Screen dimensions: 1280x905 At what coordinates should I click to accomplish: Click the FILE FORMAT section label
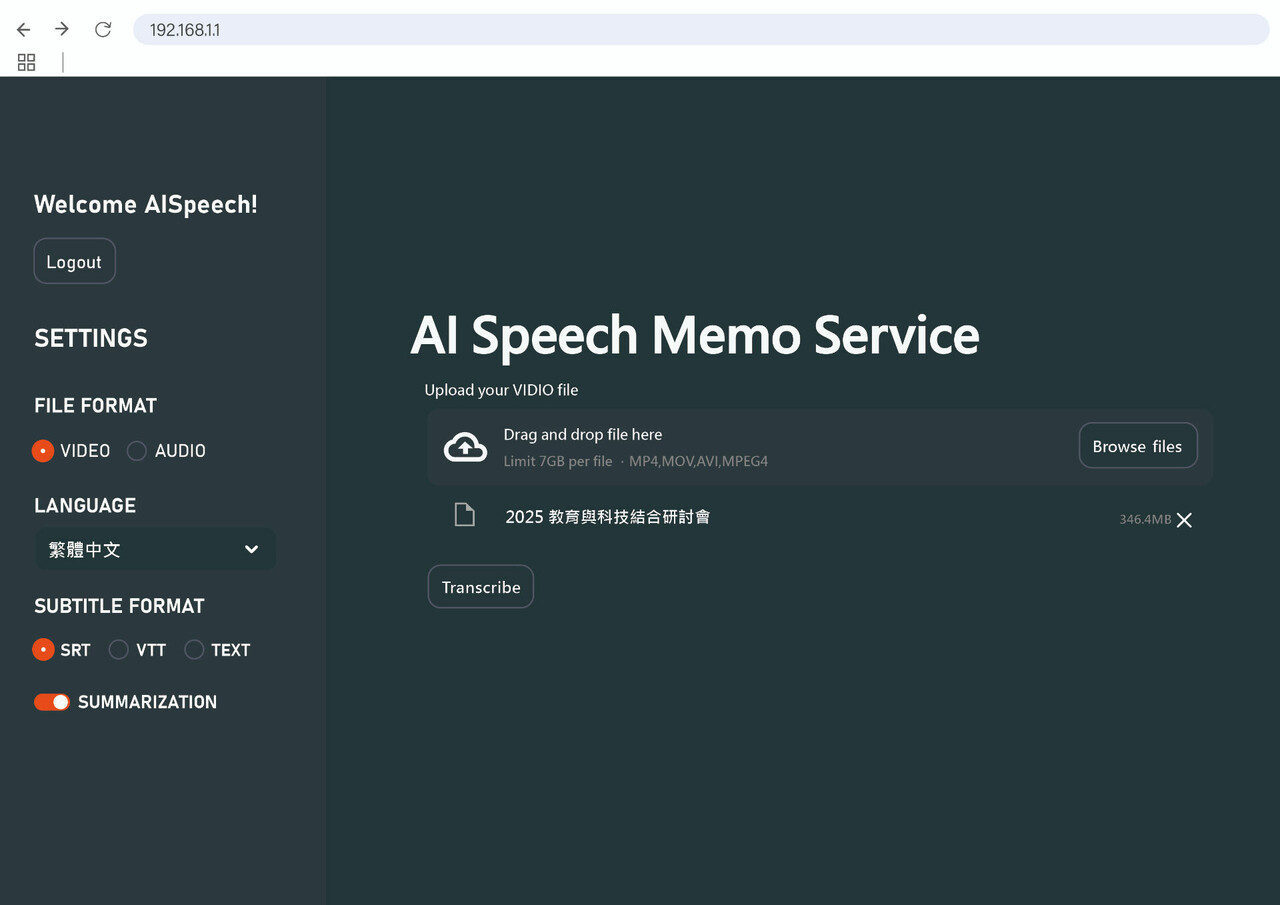click(x=95, y=405)
